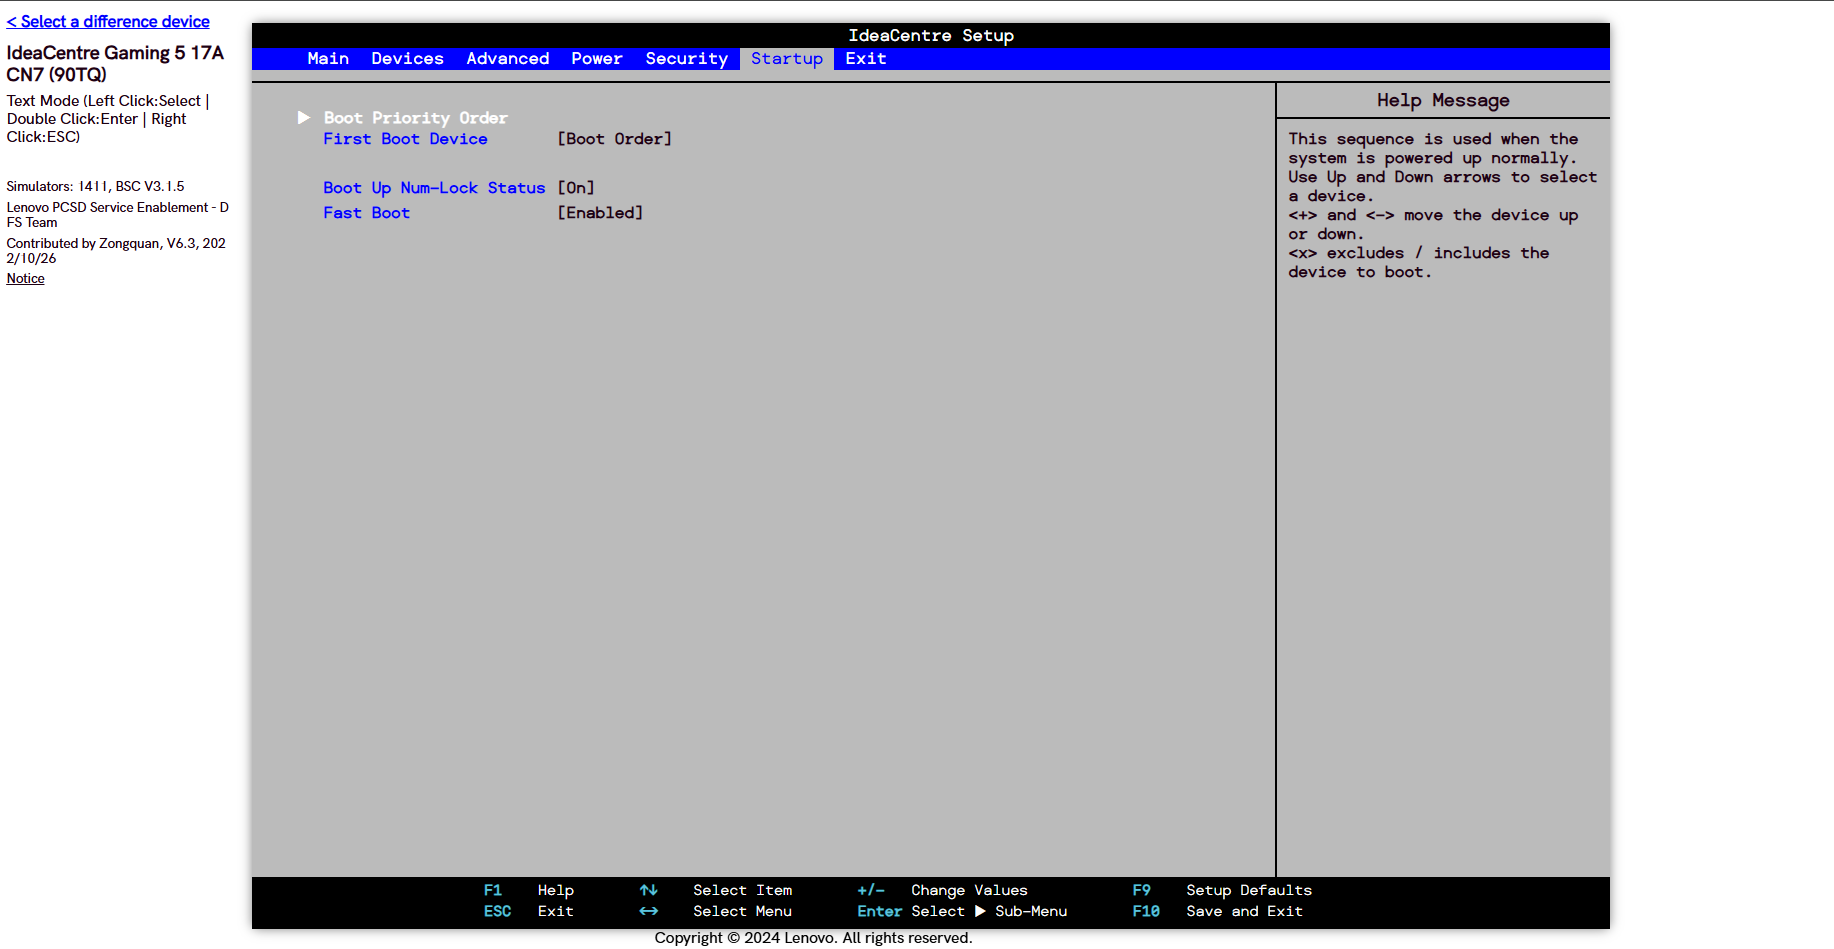
Task: Click the 'Text Mode' instructions text
Action: [x=108, y=119]
